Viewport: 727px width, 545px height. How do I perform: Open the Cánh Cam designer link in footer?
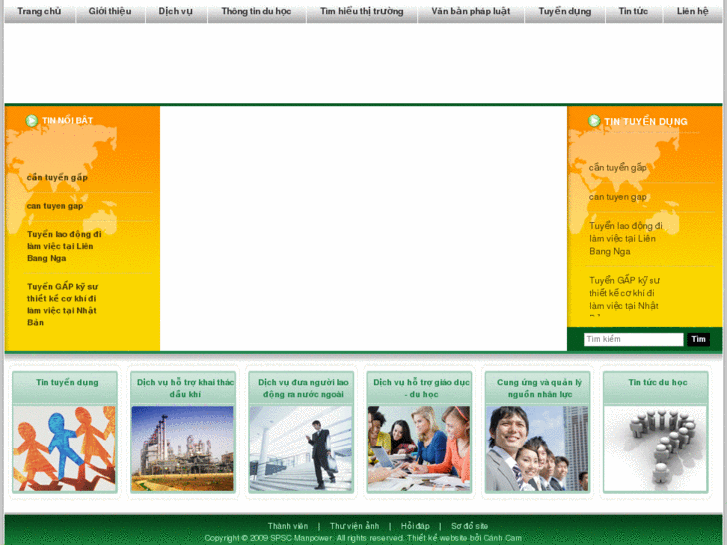click(x=503, y=538)
